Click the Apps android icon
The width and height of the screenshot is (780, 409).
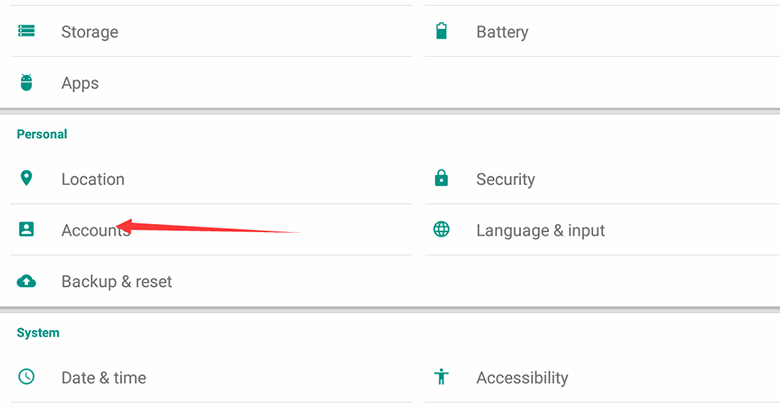[x=27, y=83]
